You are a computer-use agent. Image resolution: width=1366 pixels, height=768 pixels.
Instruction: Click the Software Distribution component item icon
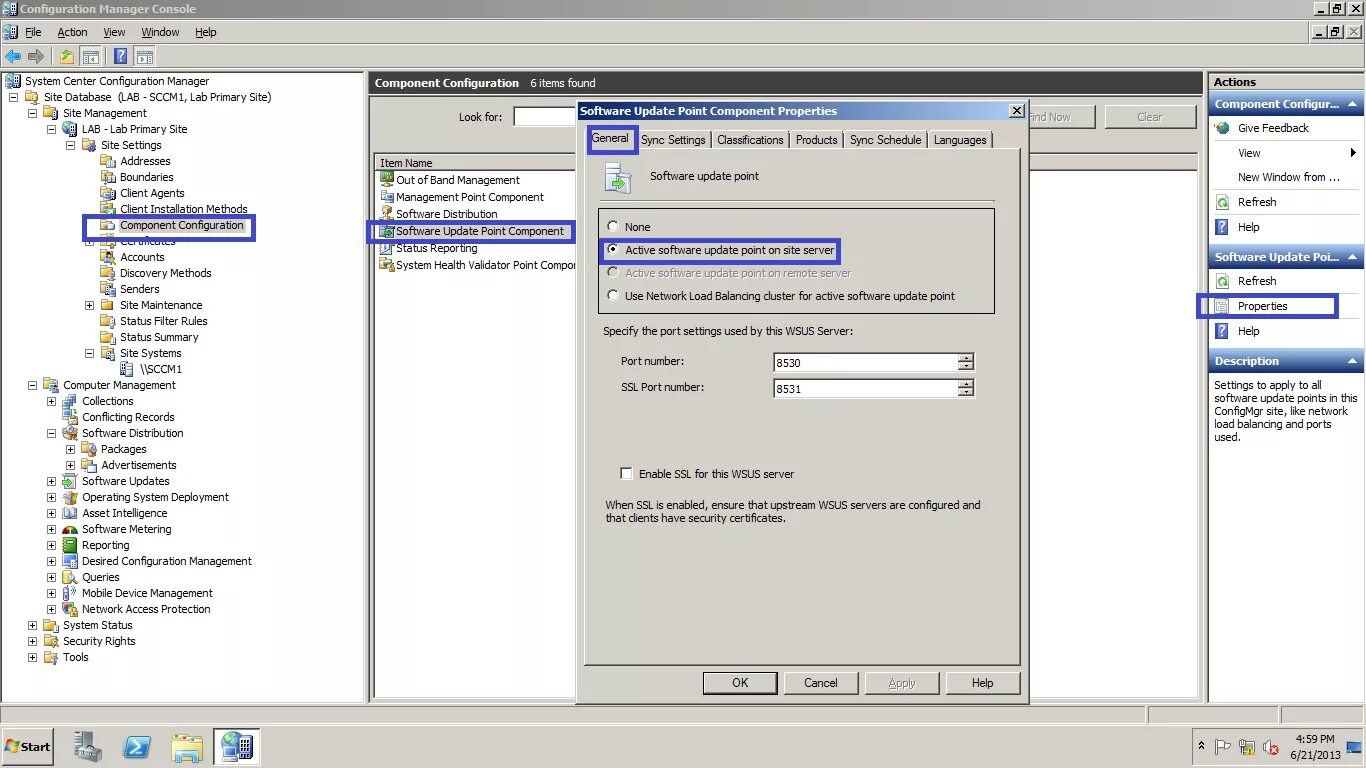[x=387, y=214]
